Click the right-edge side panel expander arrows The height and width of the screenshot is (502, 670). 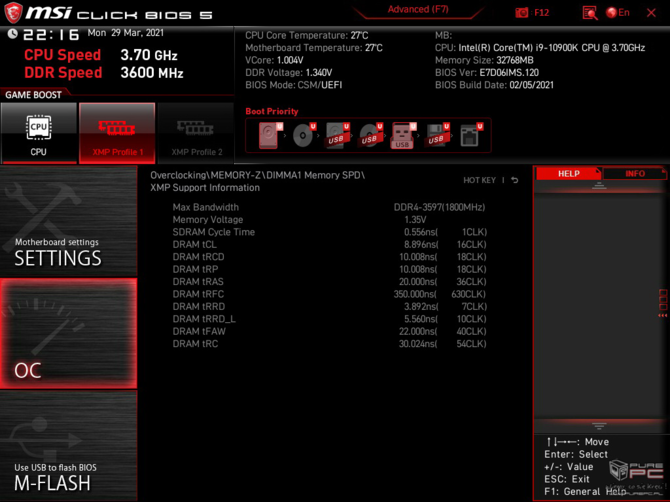click(663, 315)
